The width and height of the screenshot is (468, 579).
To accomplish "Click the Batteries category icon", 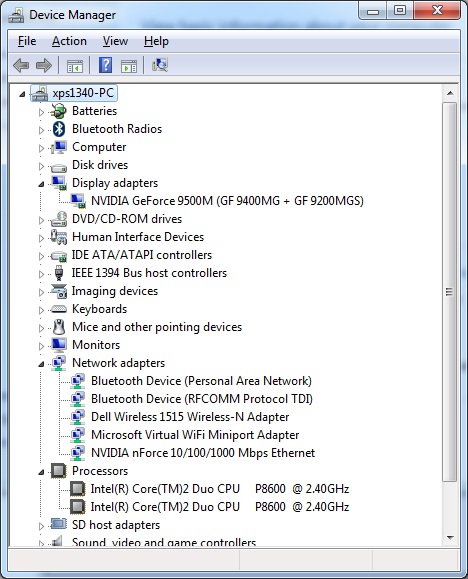I will pyautogui.click(x=58, y=111).
